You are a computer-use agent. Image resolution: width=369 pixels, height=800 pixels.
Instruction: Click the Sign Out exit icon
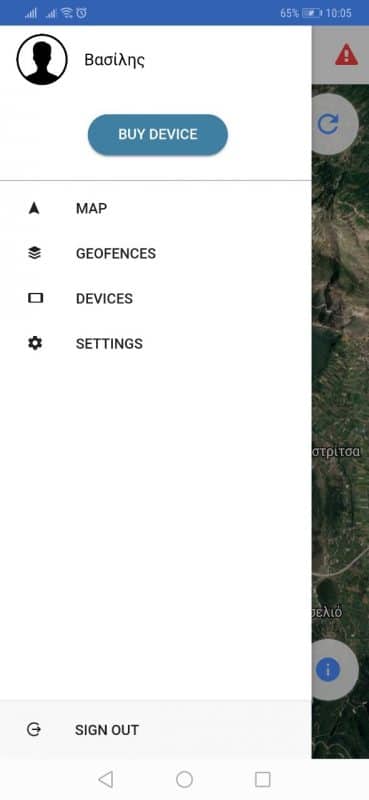[34, 730]
